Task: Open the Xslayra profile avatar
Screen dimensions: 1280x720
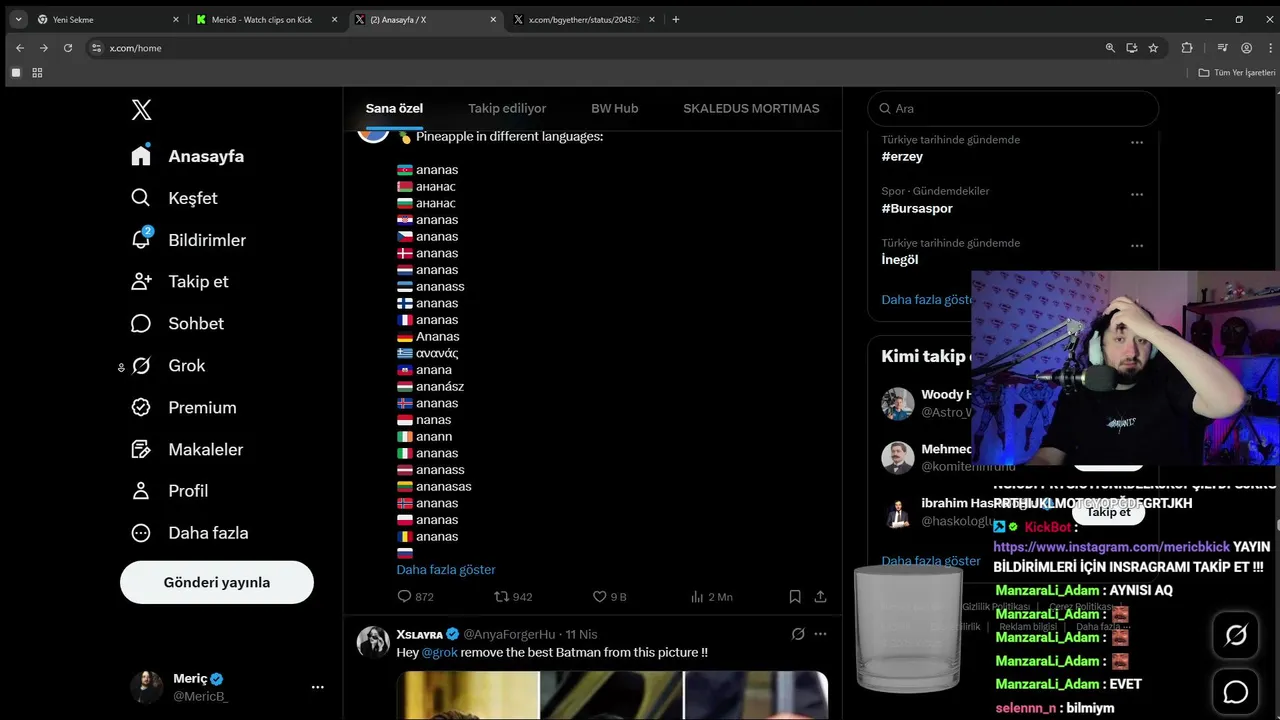Action: (x=373, y=642)
